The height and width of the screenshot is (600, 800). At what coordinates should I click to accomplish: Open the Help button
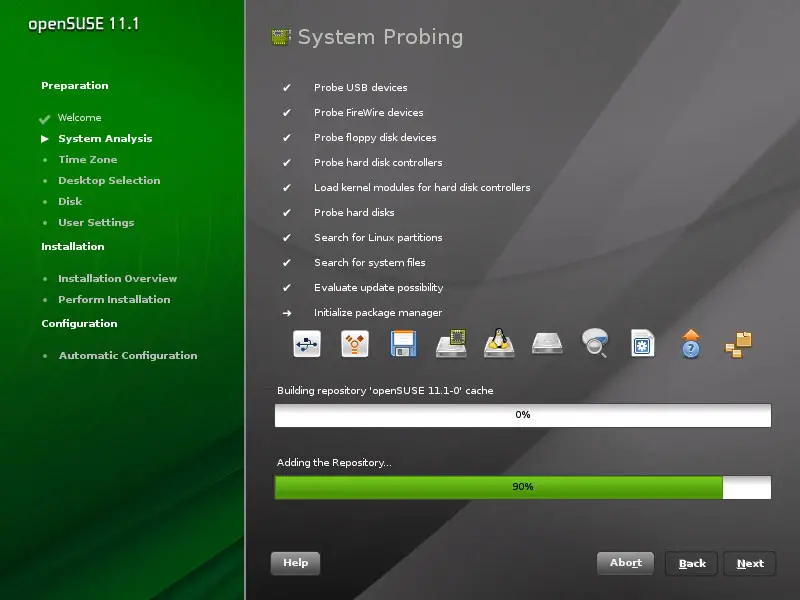tap(295, 563)
